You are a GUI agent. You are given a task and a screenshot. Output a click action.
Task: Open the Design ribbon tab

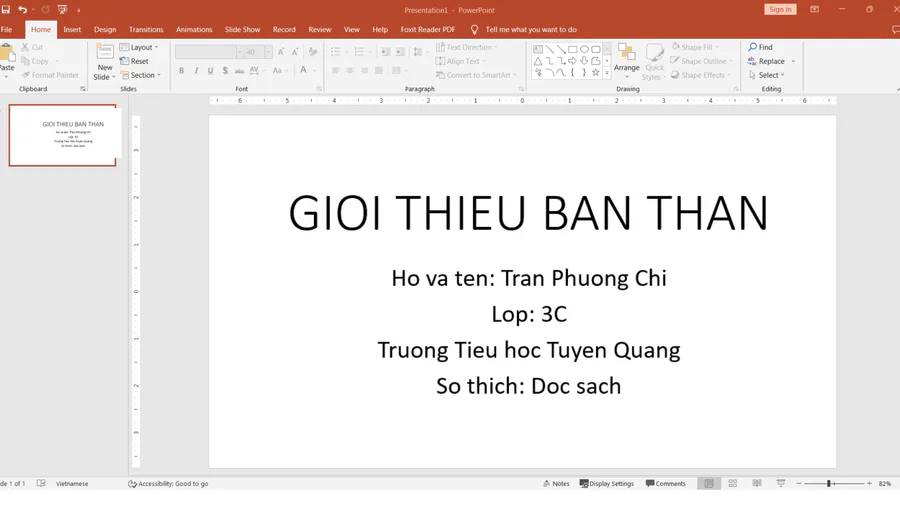[x=105, y=29]
